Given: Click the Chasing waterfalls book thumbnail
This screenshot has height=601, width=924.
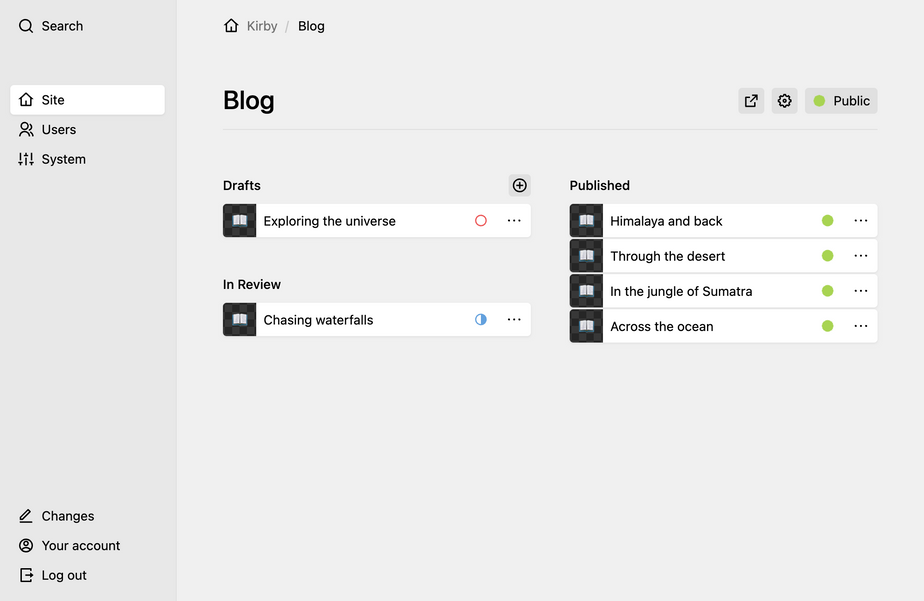Looking at the screenshot, I should coord(240,320).
